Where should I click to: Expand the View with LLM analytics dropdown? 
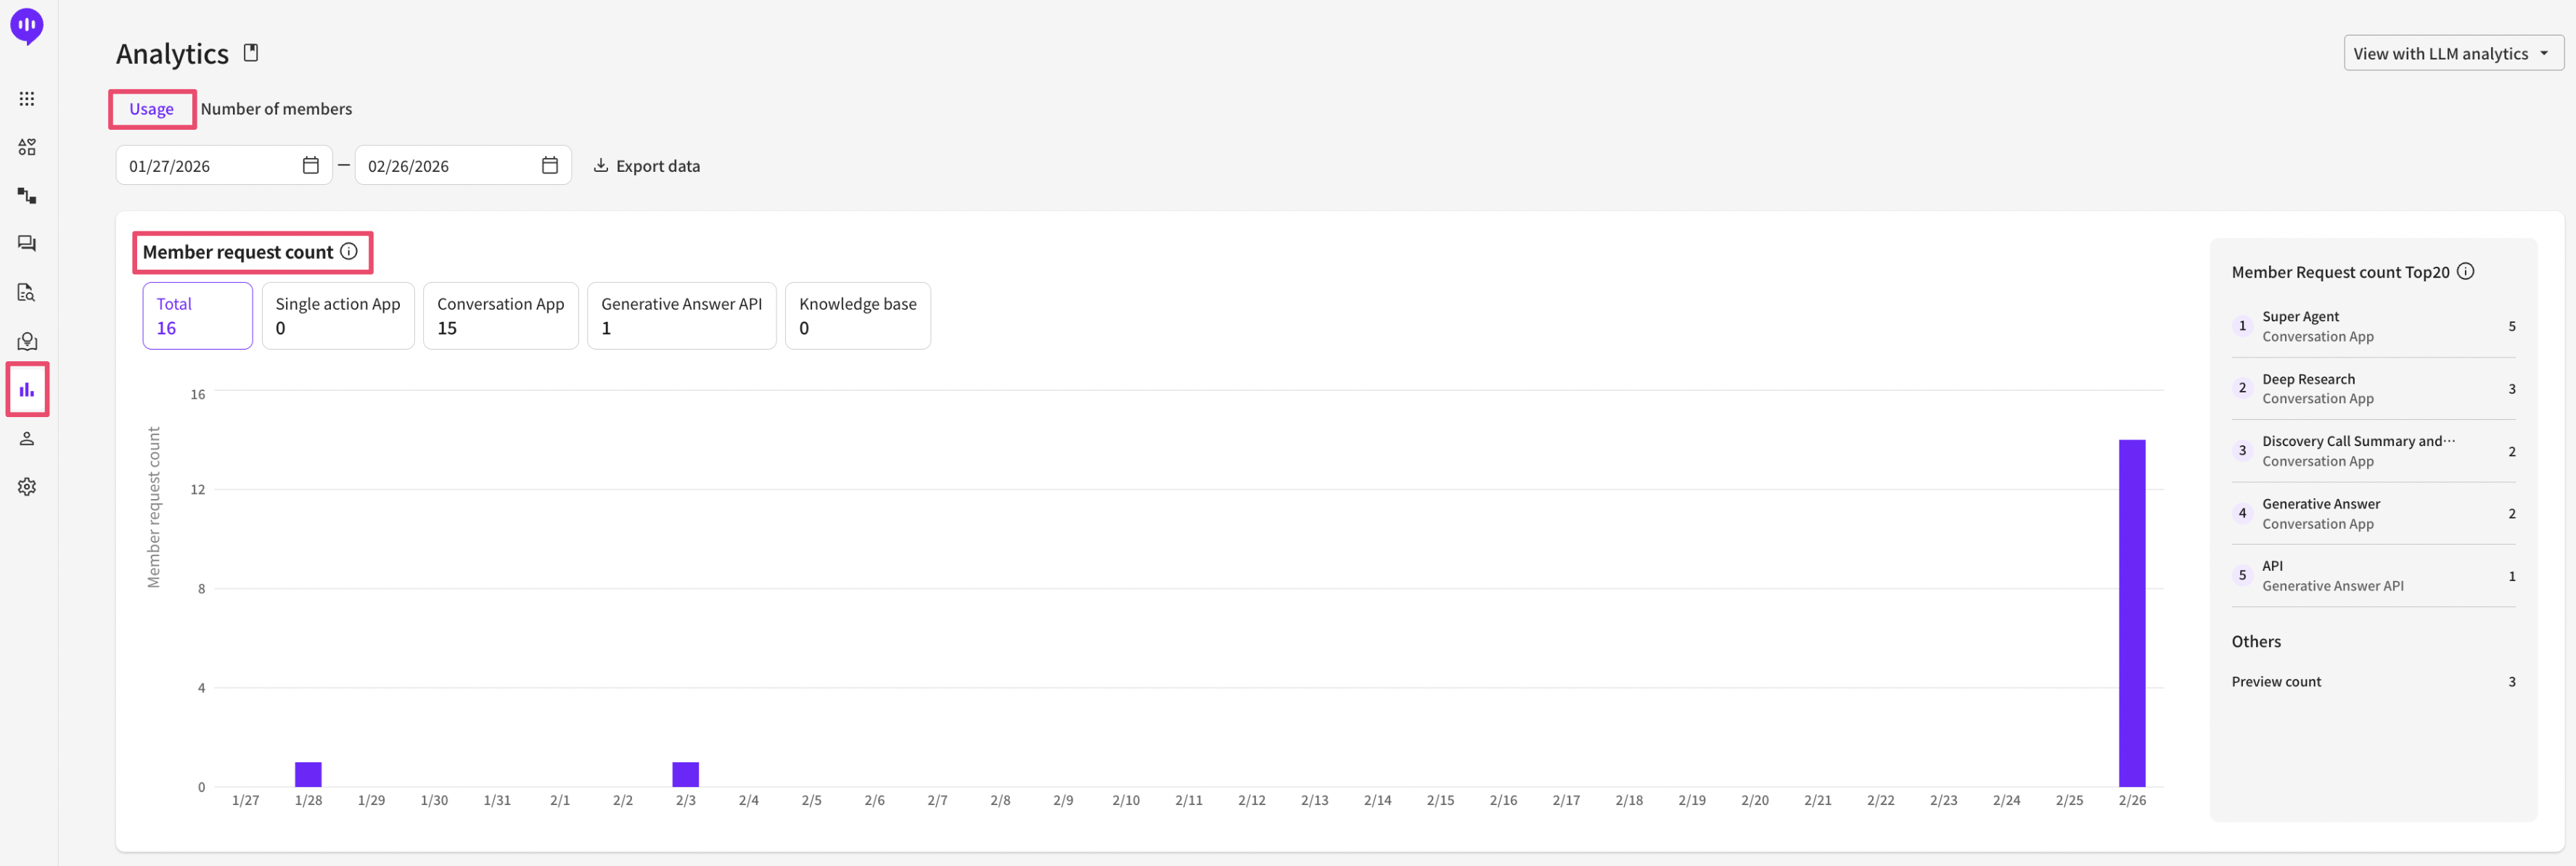(x=2453, y=54)
